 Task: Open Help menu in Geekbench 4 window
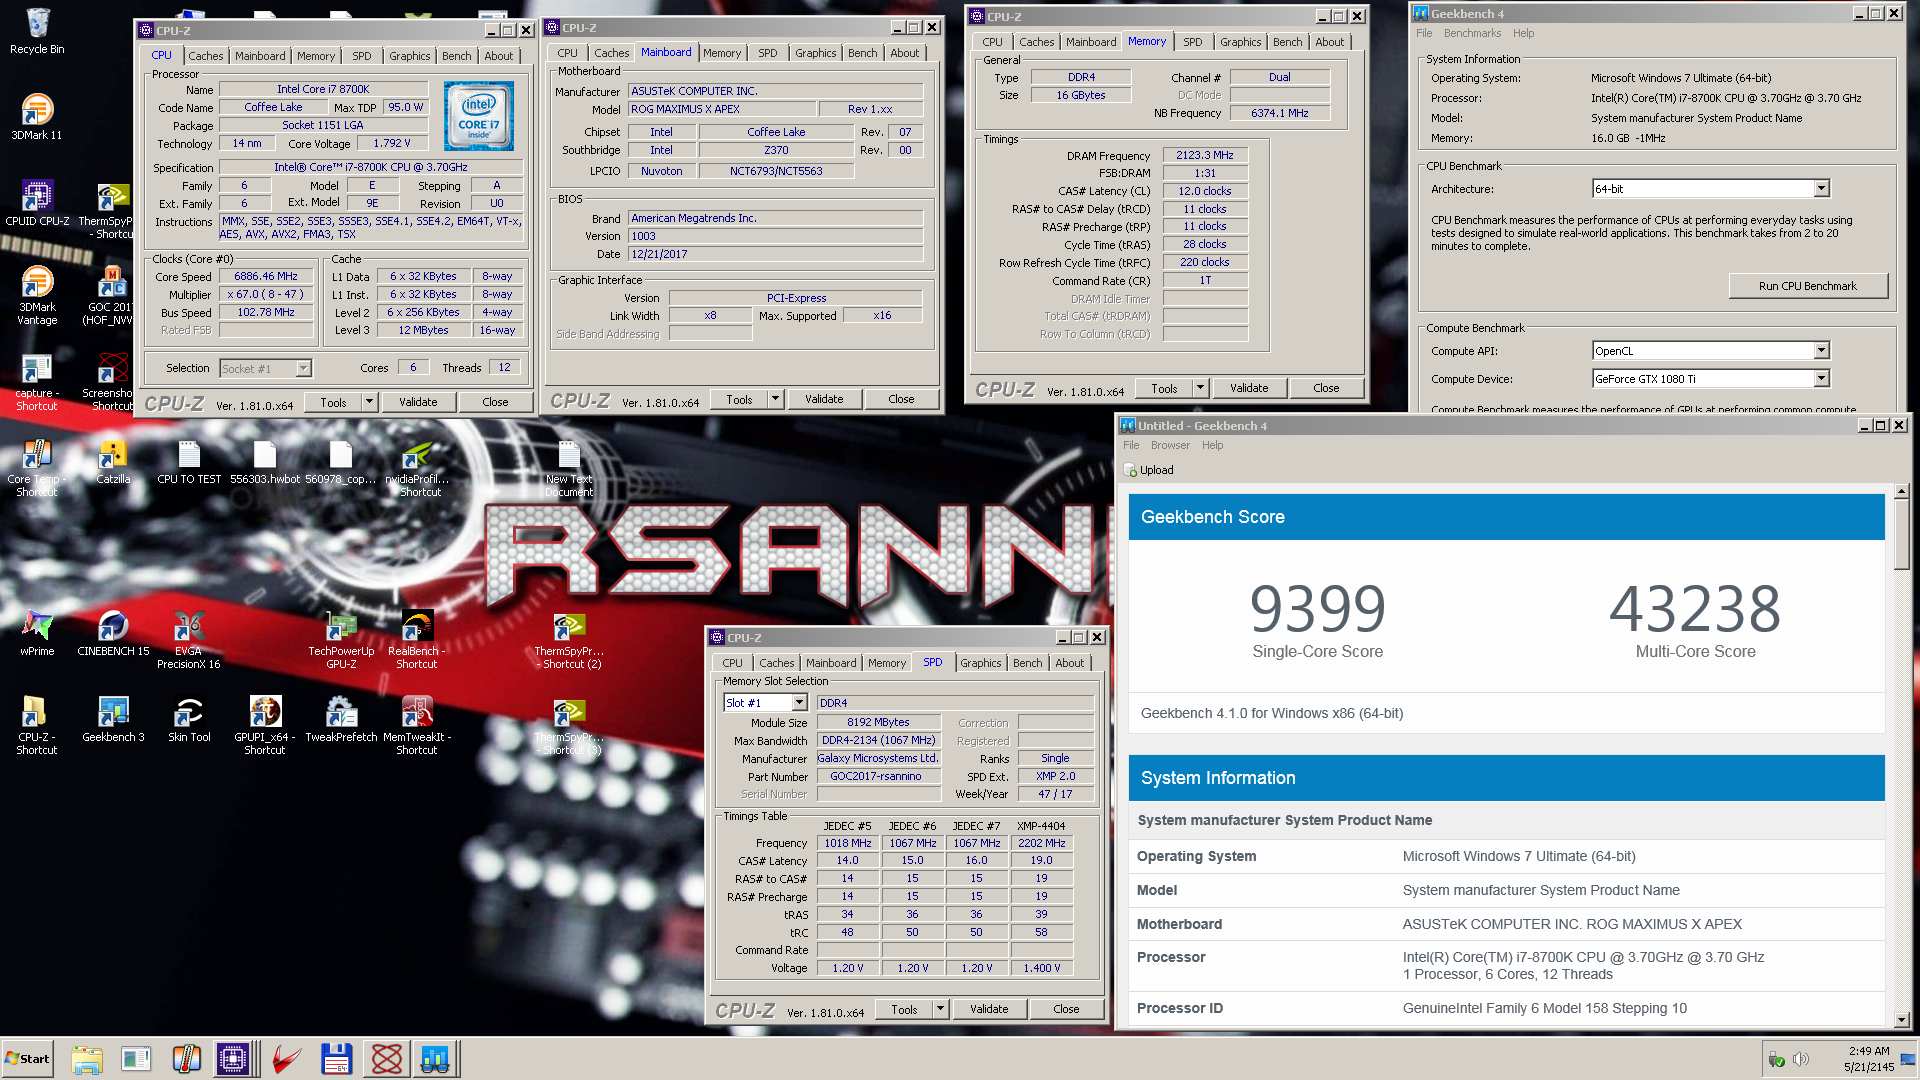[1523, 33]
